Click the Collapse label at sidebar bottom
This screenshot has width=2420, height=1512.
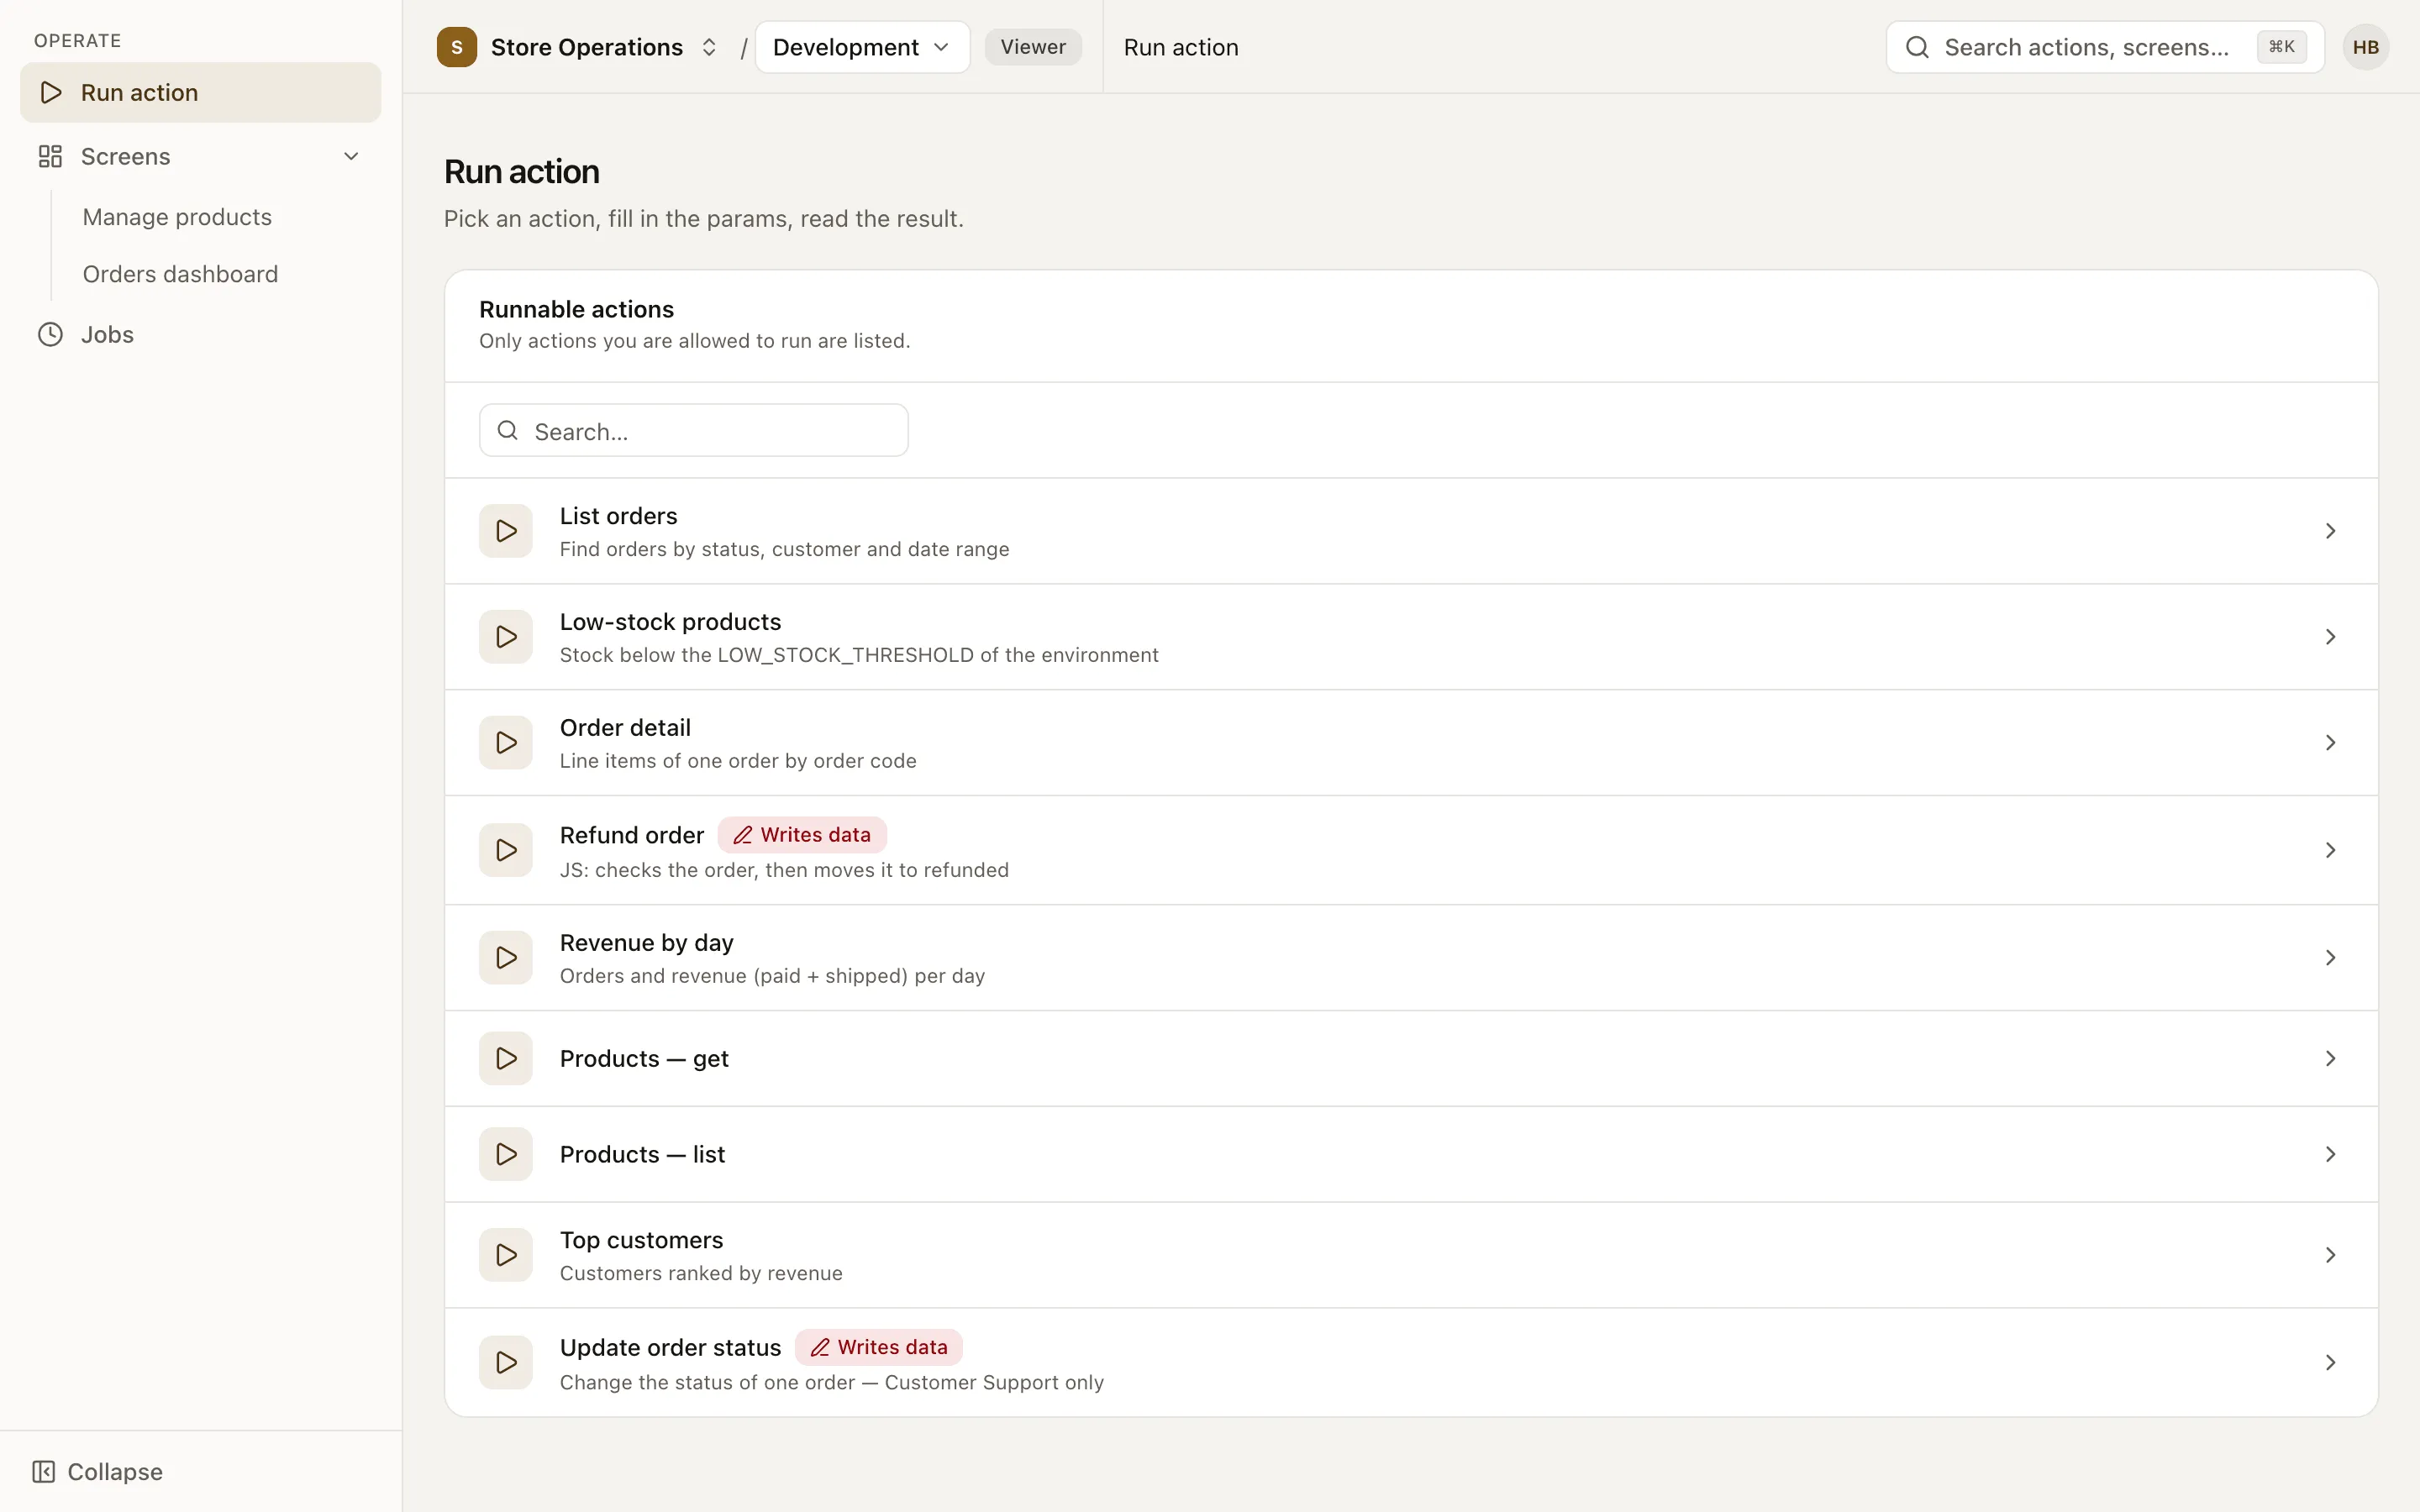(115, 1471)
